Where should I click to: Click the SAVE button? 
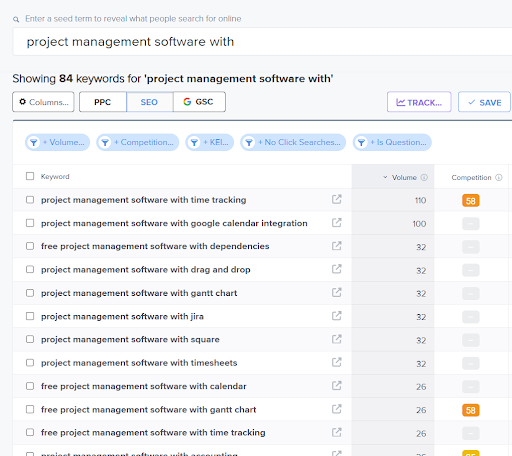pyautogui.click(x=484, y=102)
